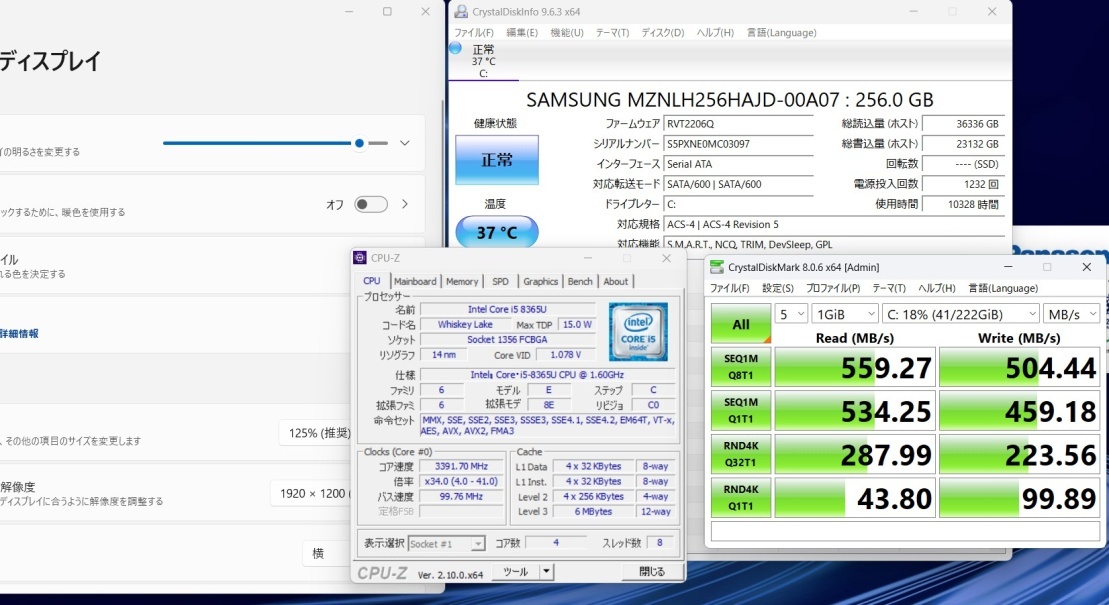This screenshot has width=1109, height=605.
Task: Click the 99.89 RND4K Q1T1 write result
Action: click(1019, 497)
